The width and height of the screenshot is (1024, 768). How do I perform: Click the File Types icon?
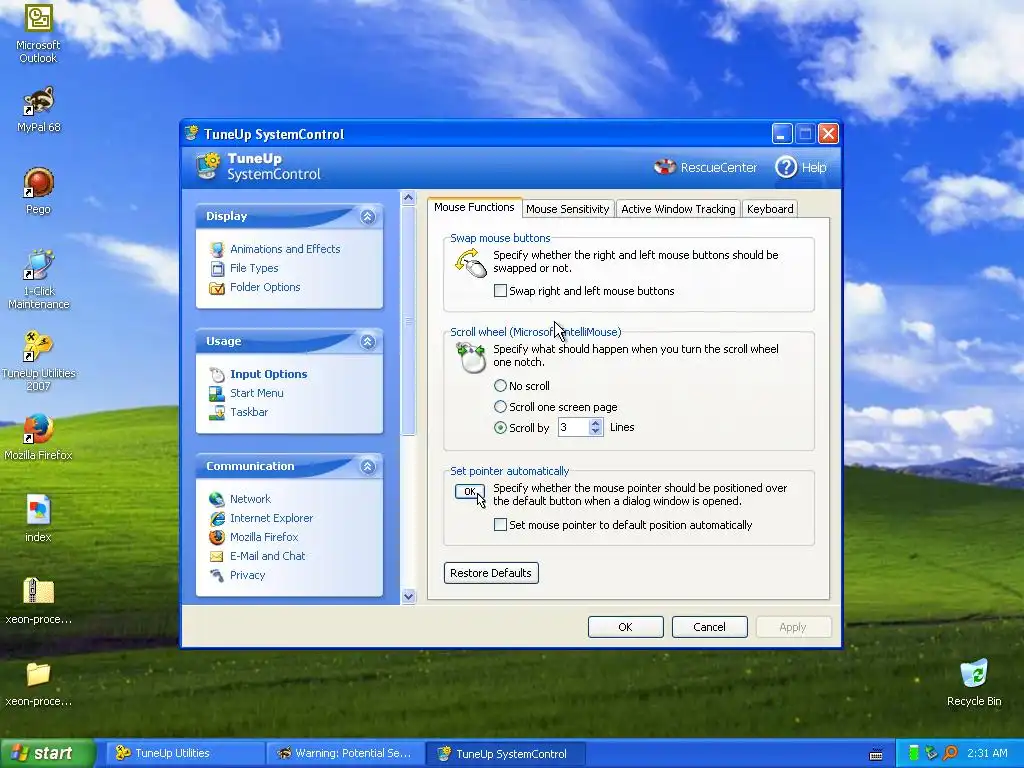tap(217, 268)
